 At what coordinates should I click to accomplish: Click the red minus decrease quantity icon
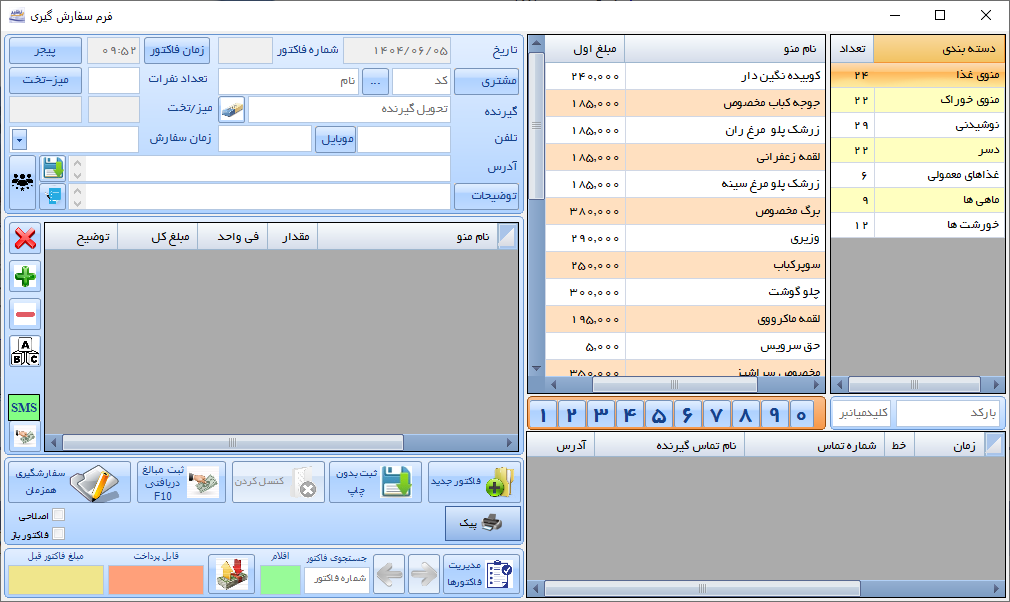point(26,314)
